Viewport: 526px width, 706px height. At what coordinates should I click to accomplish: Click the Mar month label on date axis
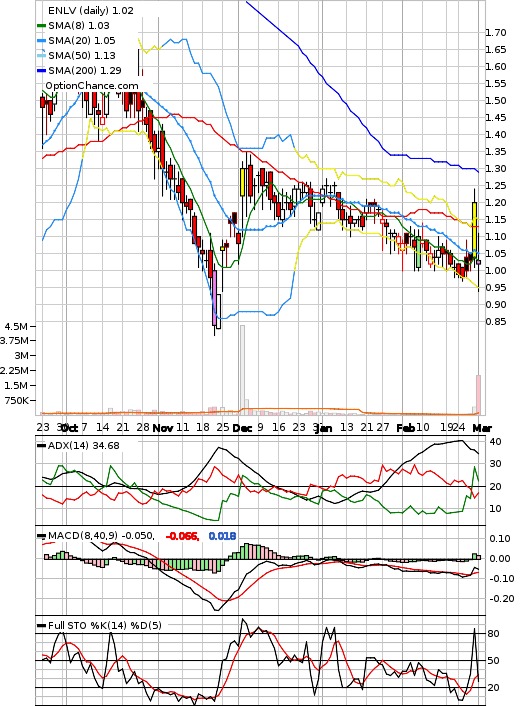[482, 428]
